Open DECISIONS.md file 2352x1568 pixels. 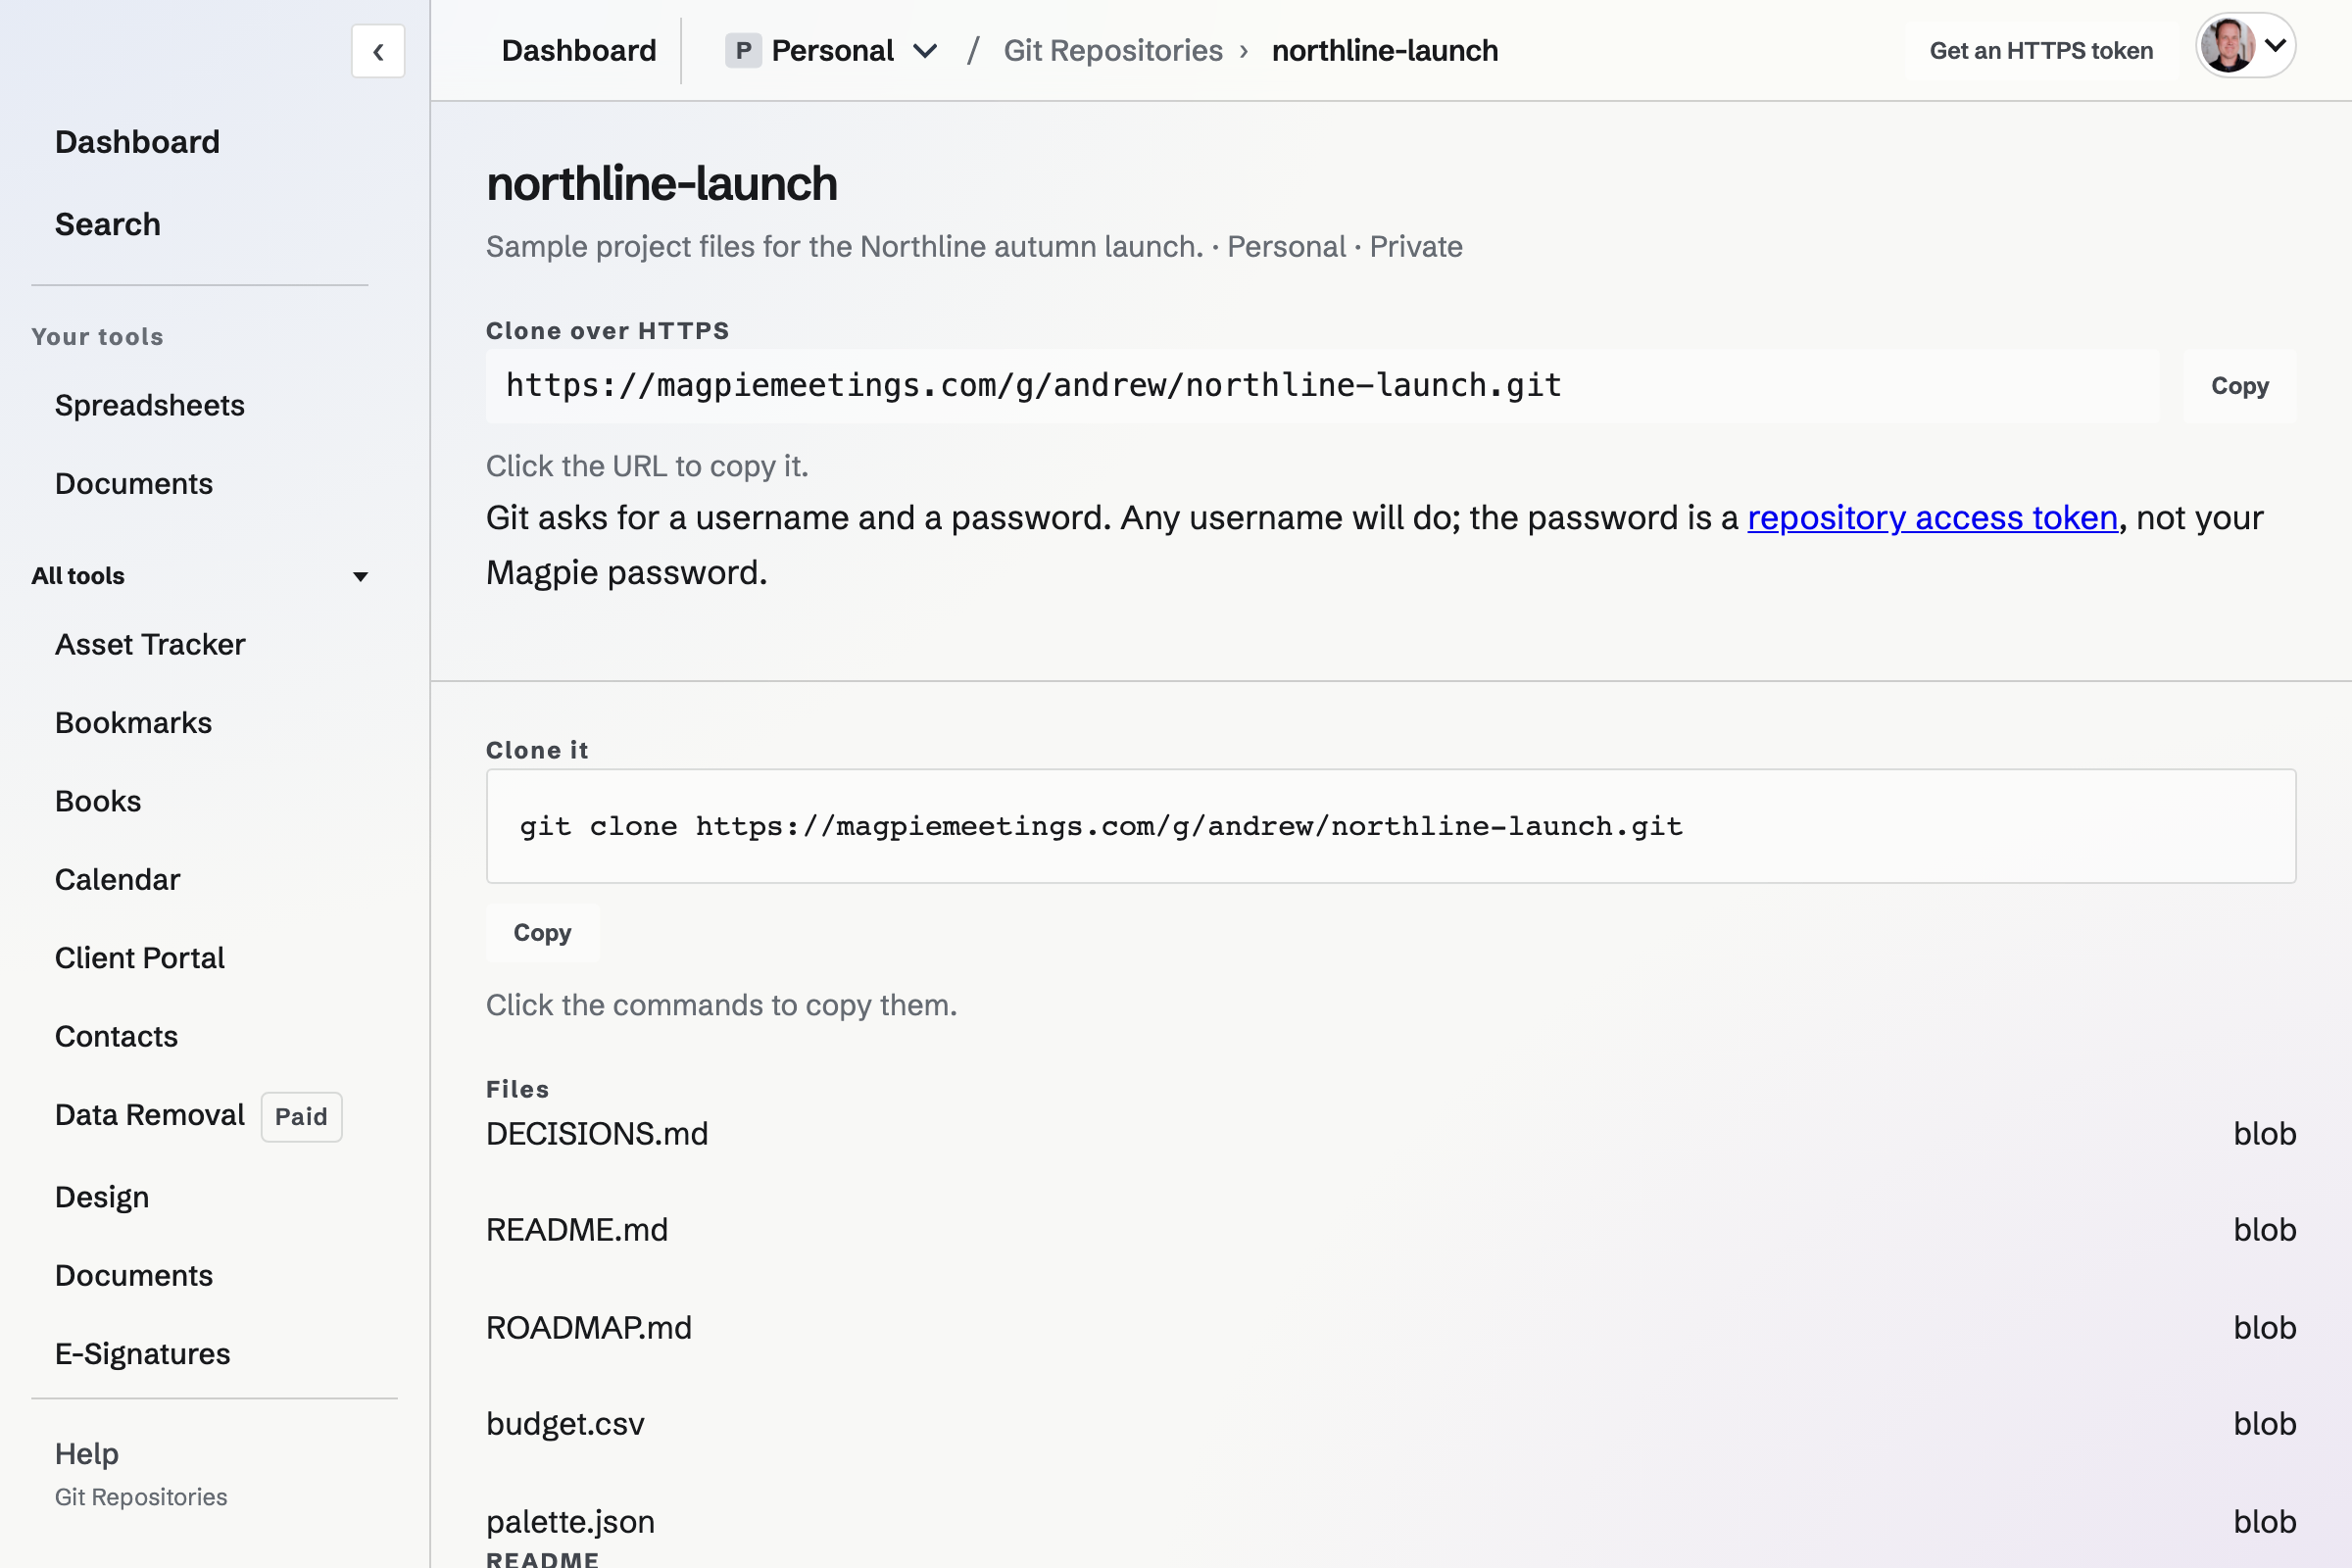pyautogui.click(x=597, y=1134)
